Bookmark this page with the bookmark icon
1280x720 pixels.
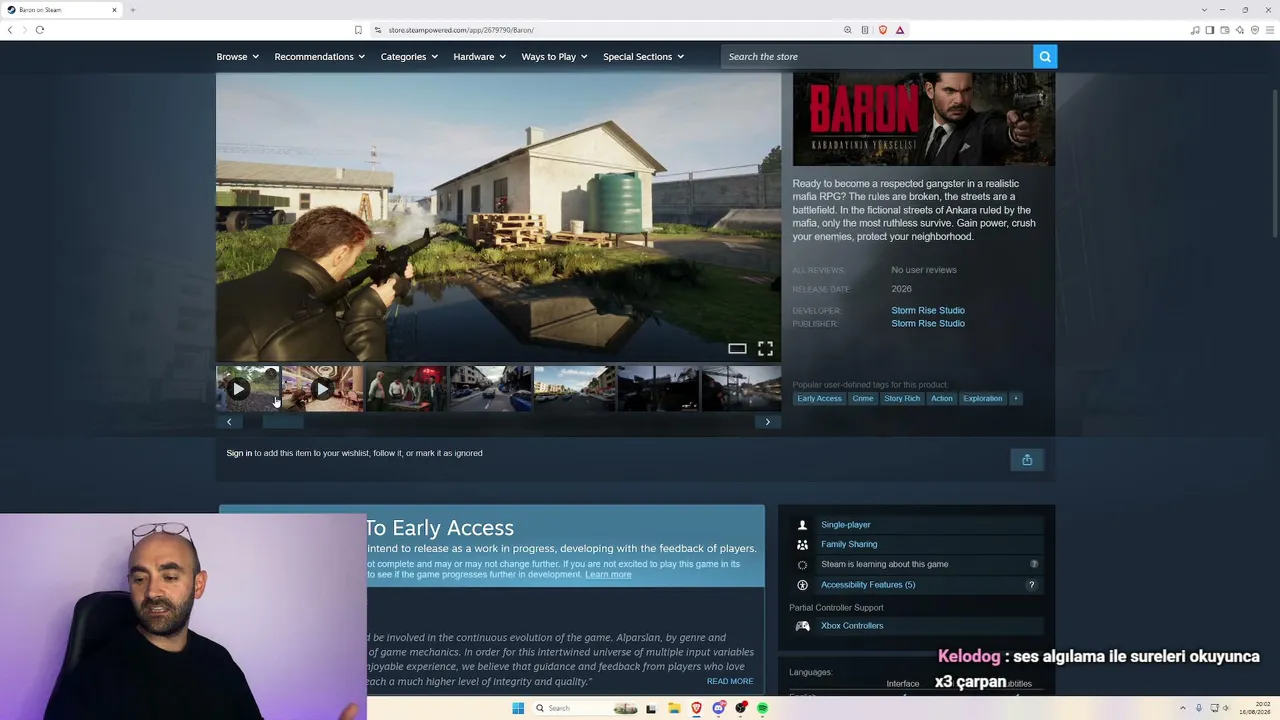click(x=358, y=30)
